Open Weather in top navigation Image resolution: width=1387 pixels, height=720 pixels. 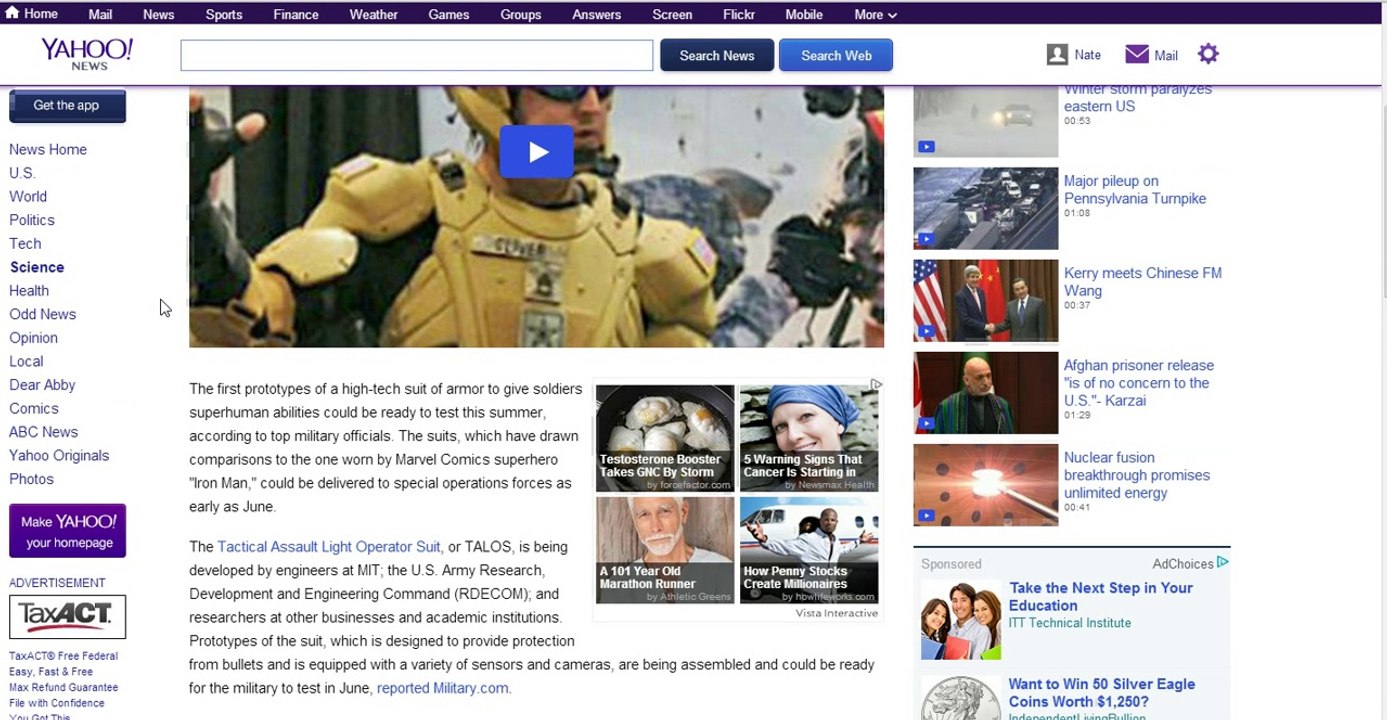coord(374,15)
